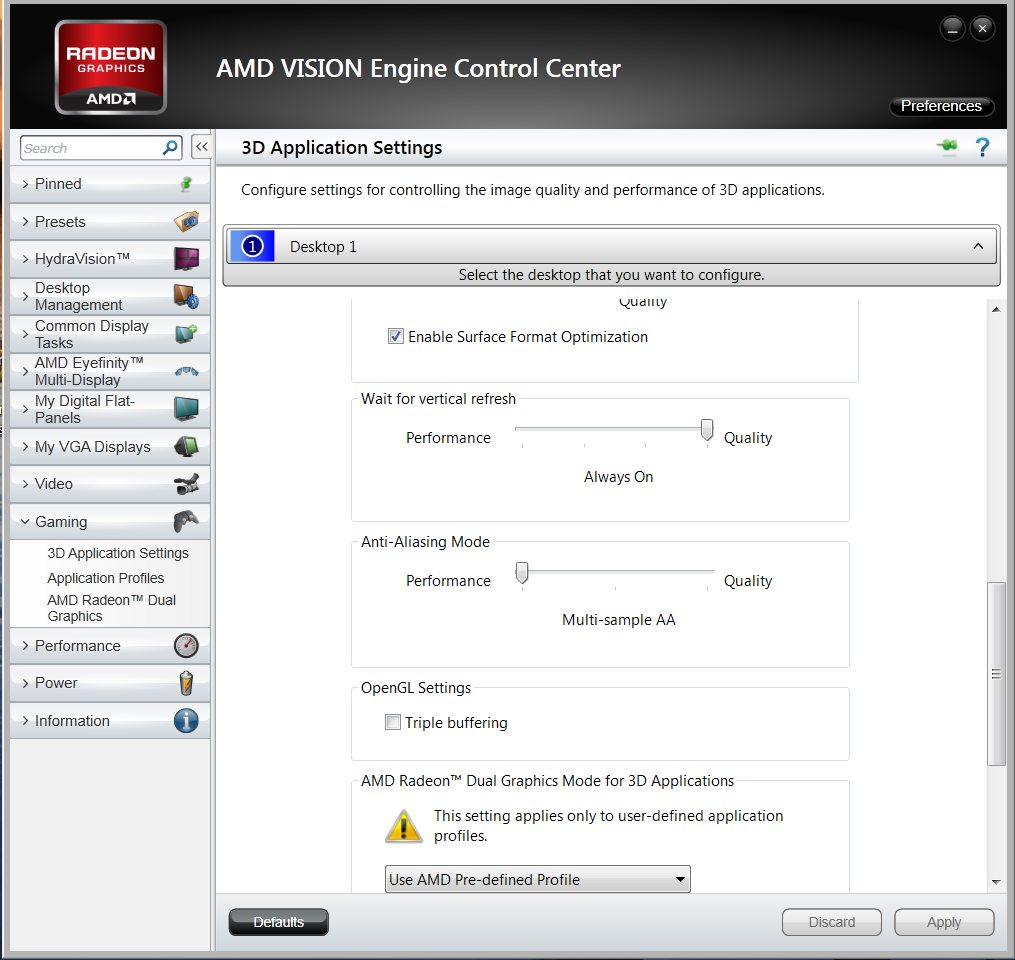Image resolution: width=1015 pixels, height=960 pixels.
Task: Open Application Profiles under Gaming
Action: tap(106, 578)
